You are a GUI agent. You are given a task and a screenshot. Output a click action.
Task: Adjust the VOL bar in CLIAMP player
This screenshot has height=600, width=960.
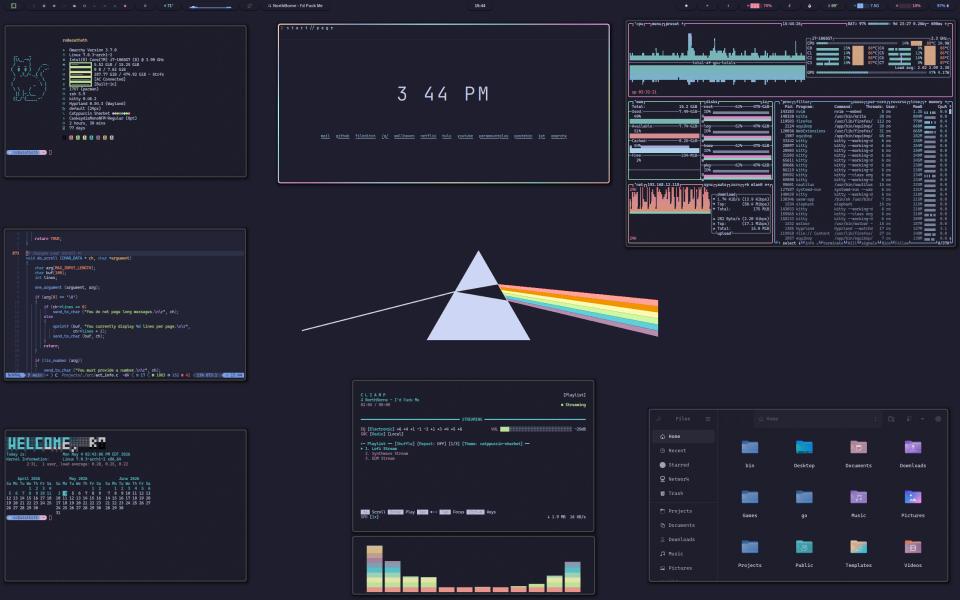coord(535,429)
